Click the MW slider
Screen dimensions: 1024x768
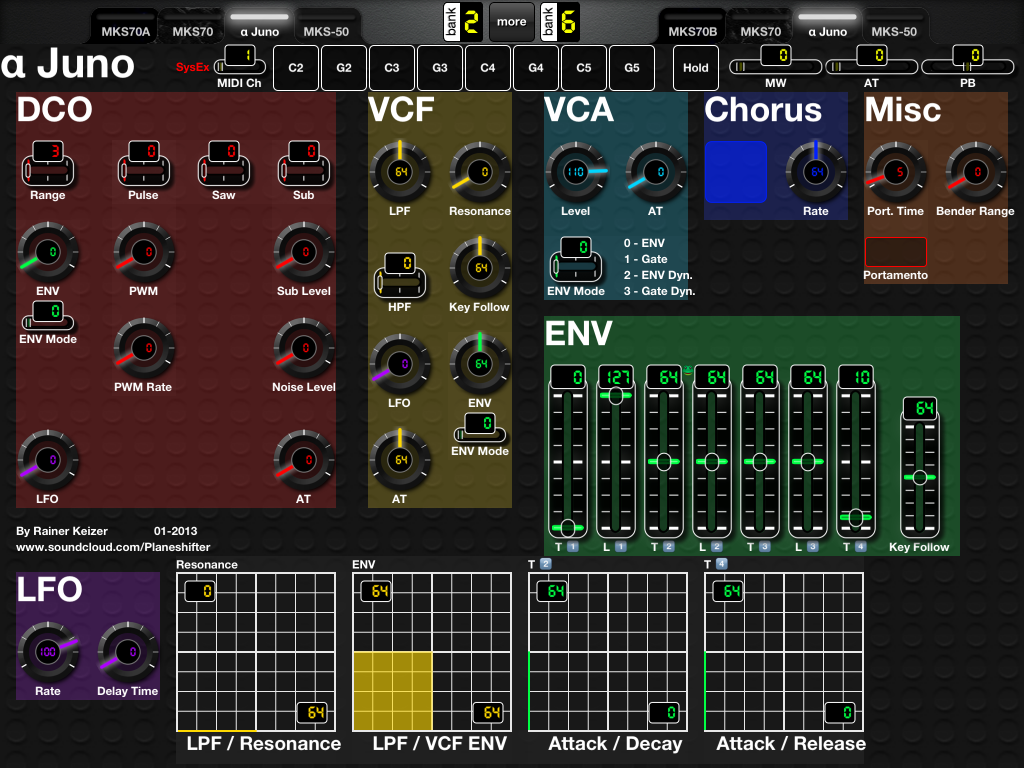pyautogui.click(x=775, y=61)
